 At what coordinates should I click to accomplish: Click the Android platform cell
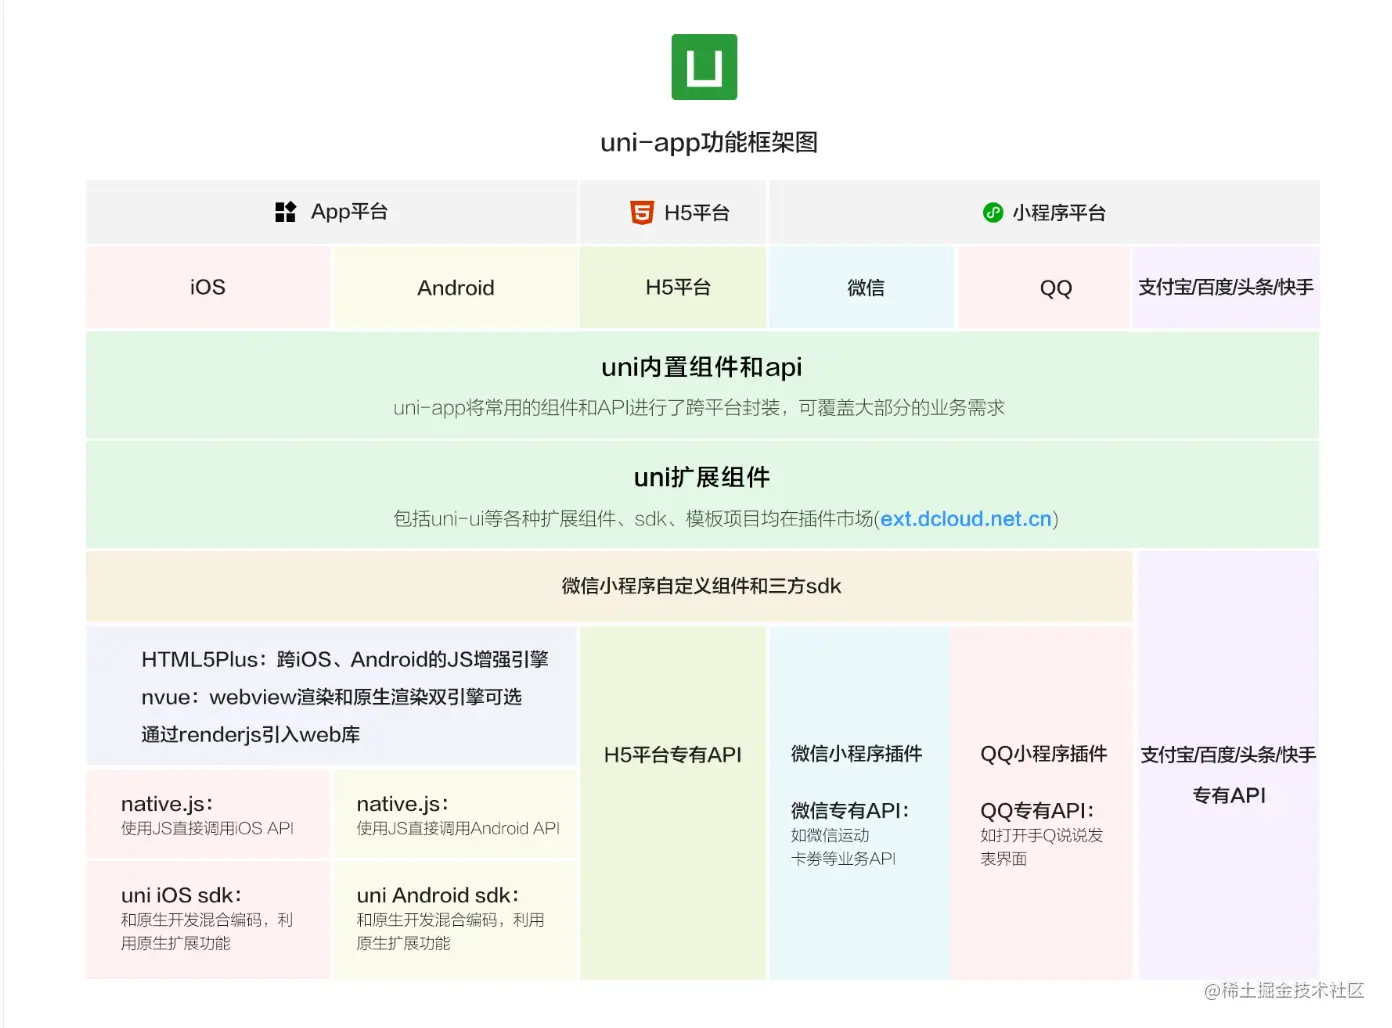pyautogui.click(x=455, y=287)
